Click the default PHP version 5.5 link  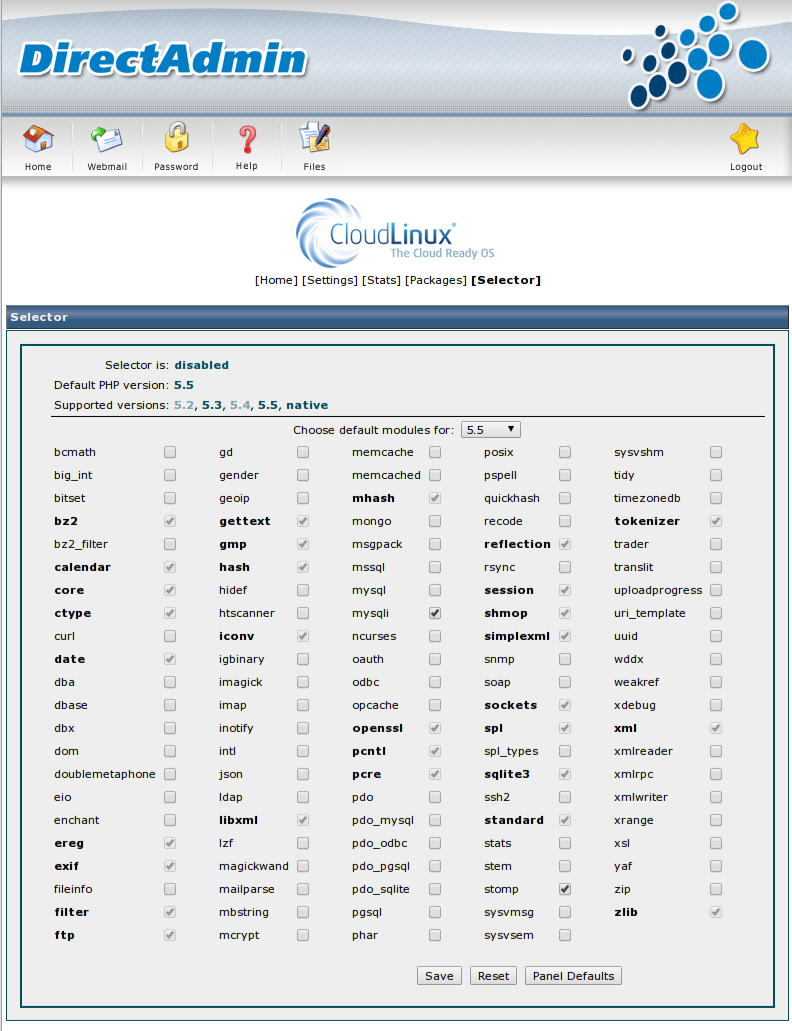click(x=183, y=385)
